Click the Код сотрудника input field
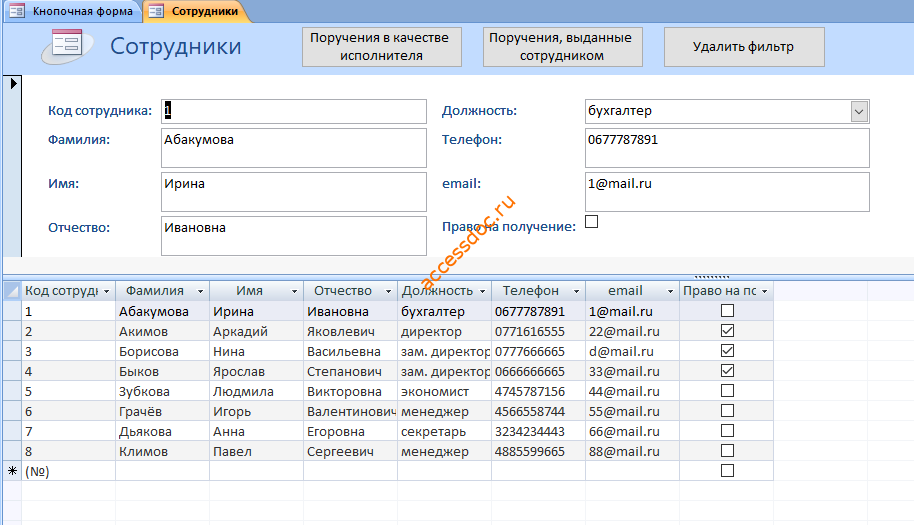Image resolution: width=914 pixels, height=525 pixels. click(294, 111)
